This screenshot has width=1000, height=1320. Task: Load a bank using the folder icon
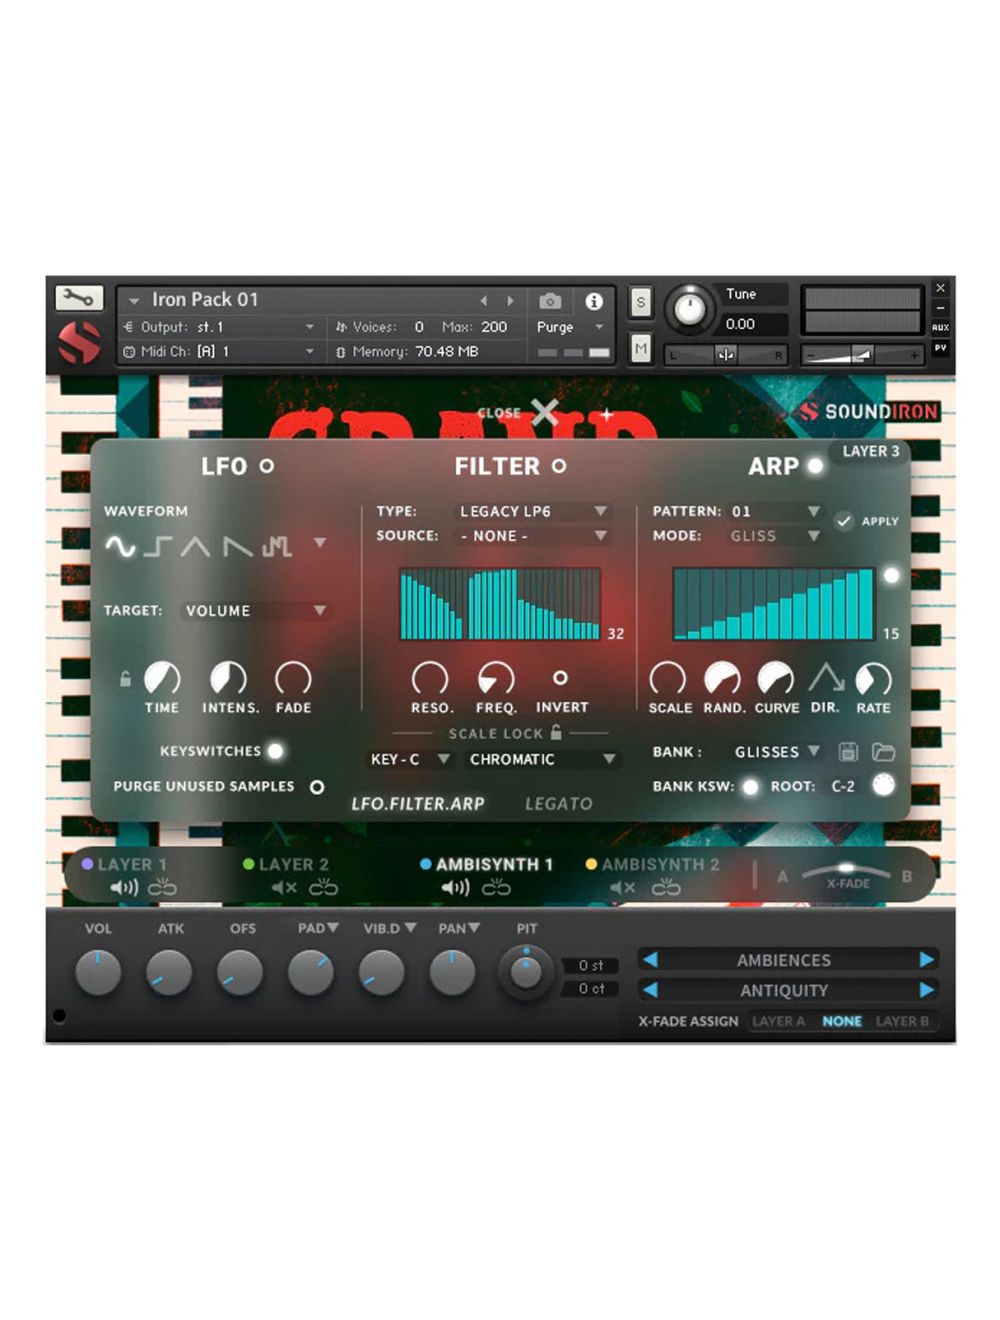884,752
